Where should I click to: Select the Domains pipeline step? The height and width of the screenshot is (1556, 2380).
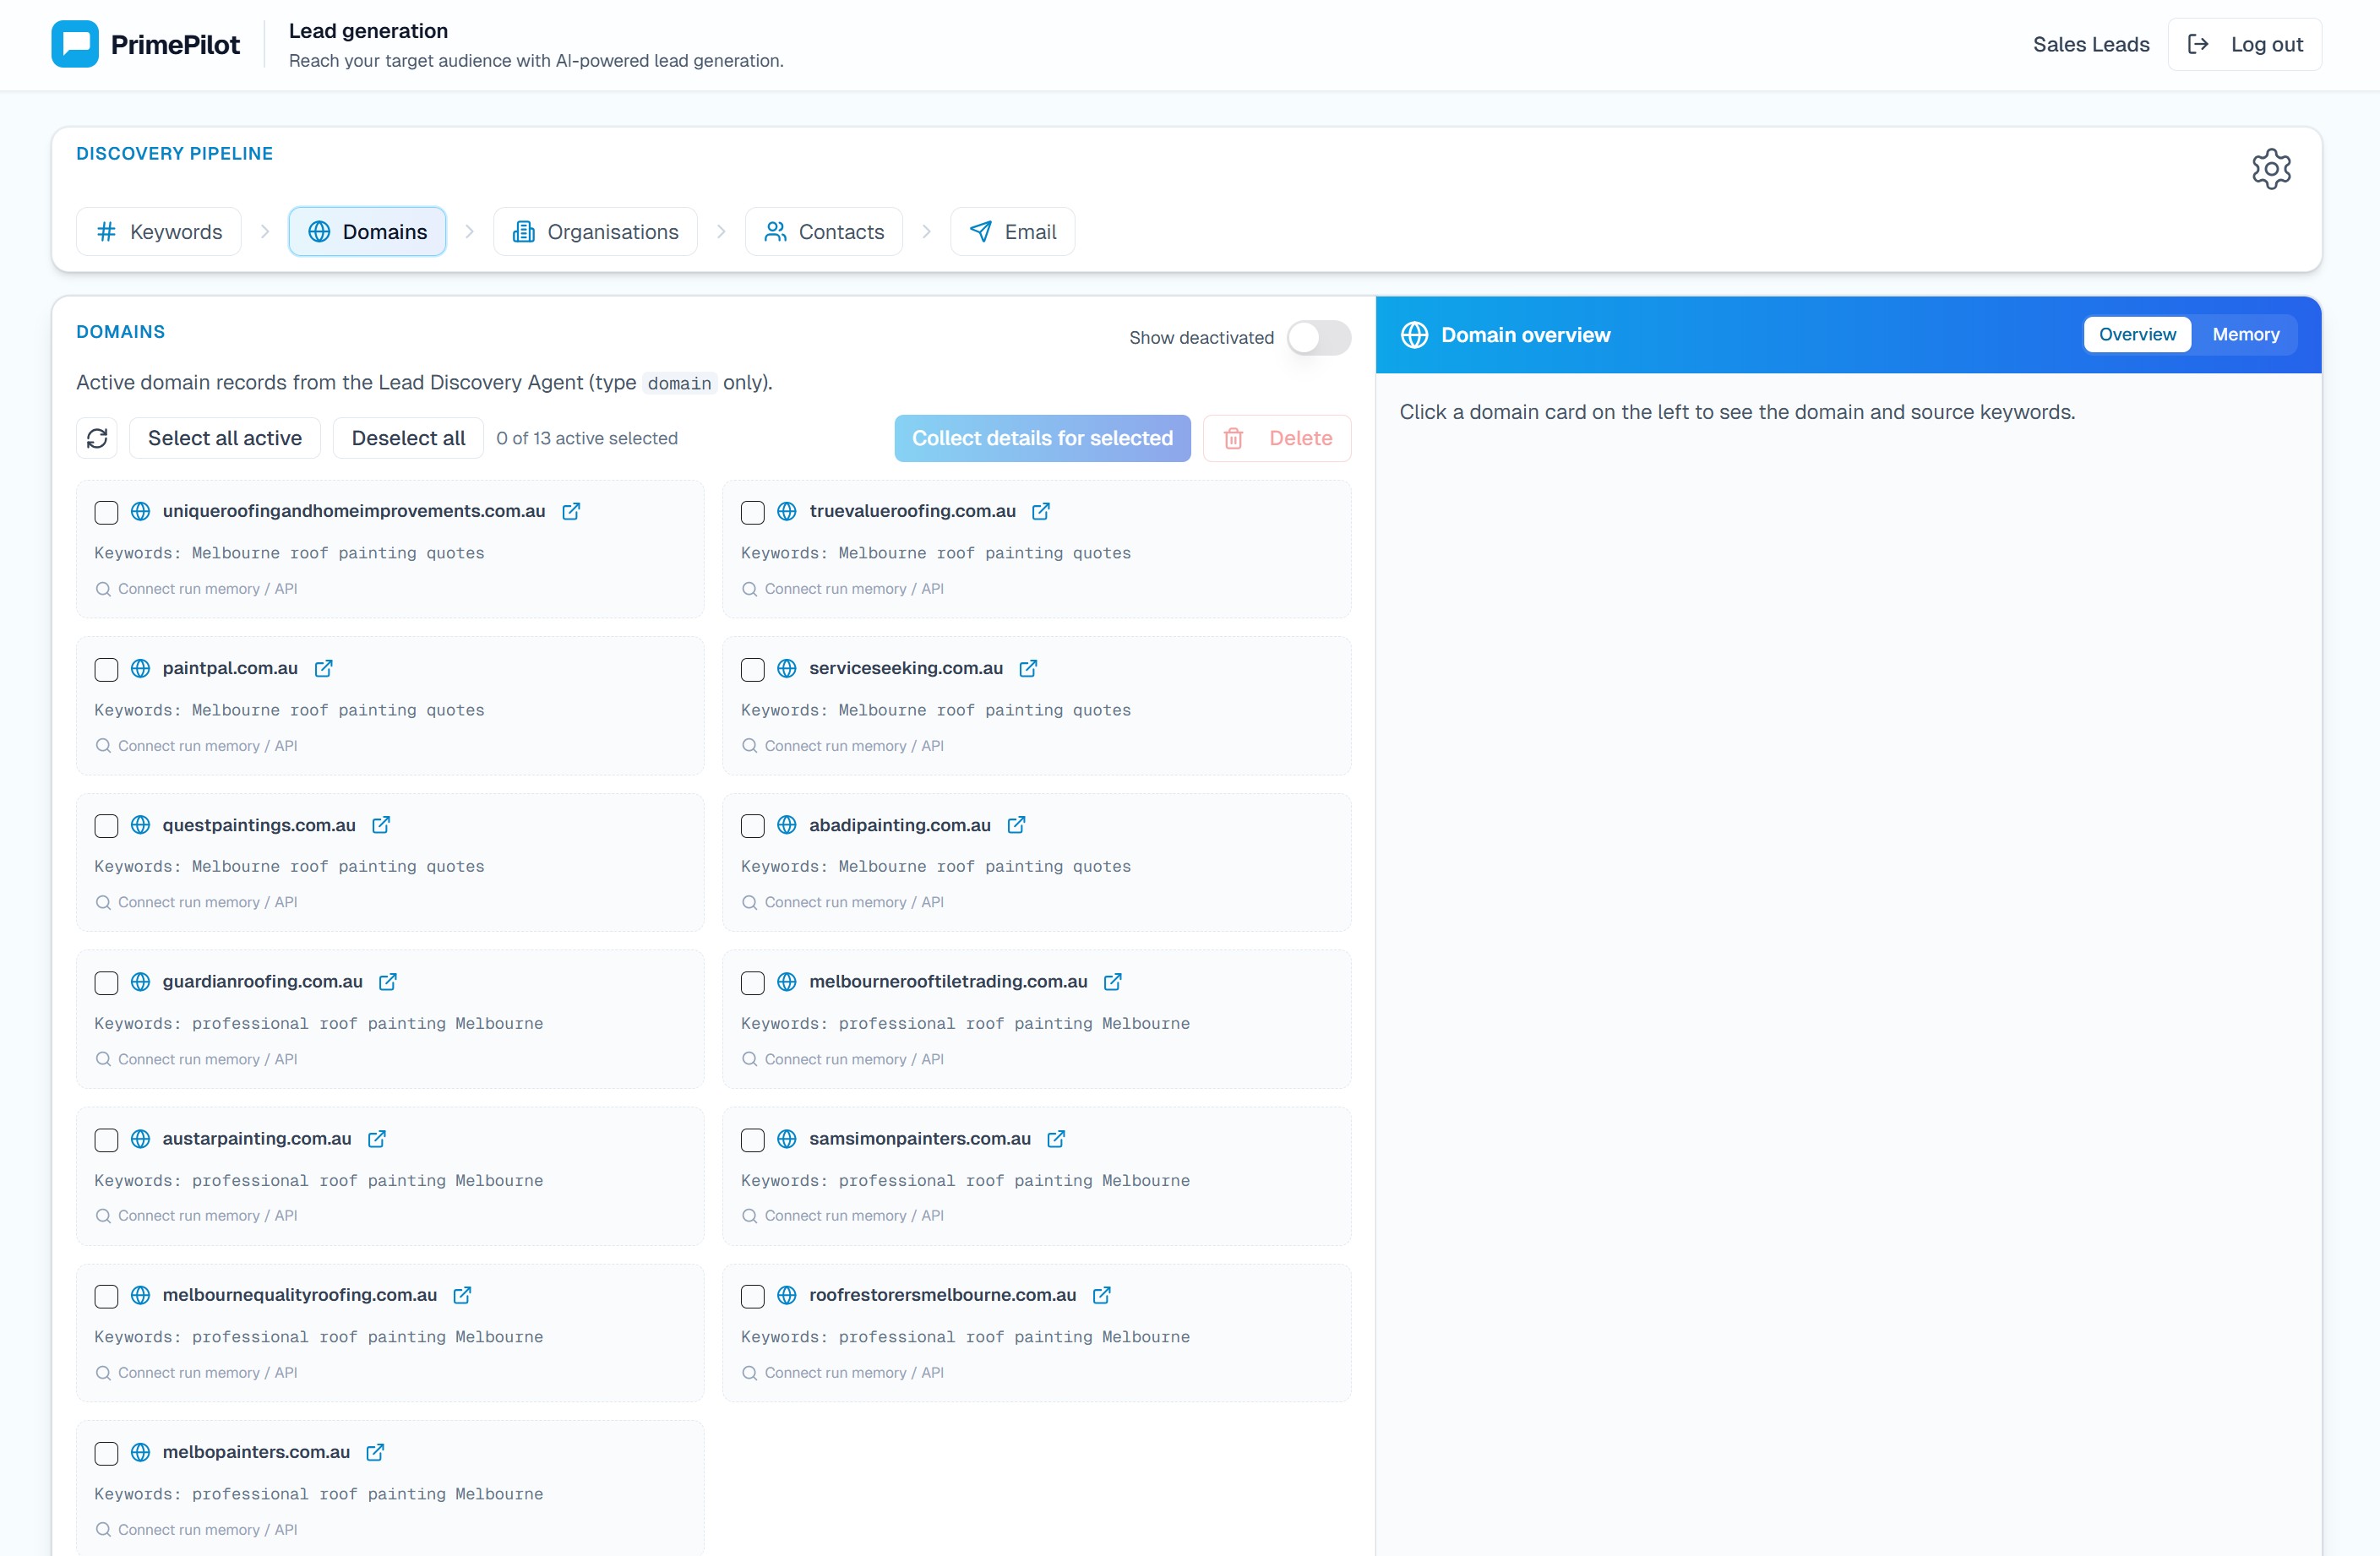click(x=367, y=232)
